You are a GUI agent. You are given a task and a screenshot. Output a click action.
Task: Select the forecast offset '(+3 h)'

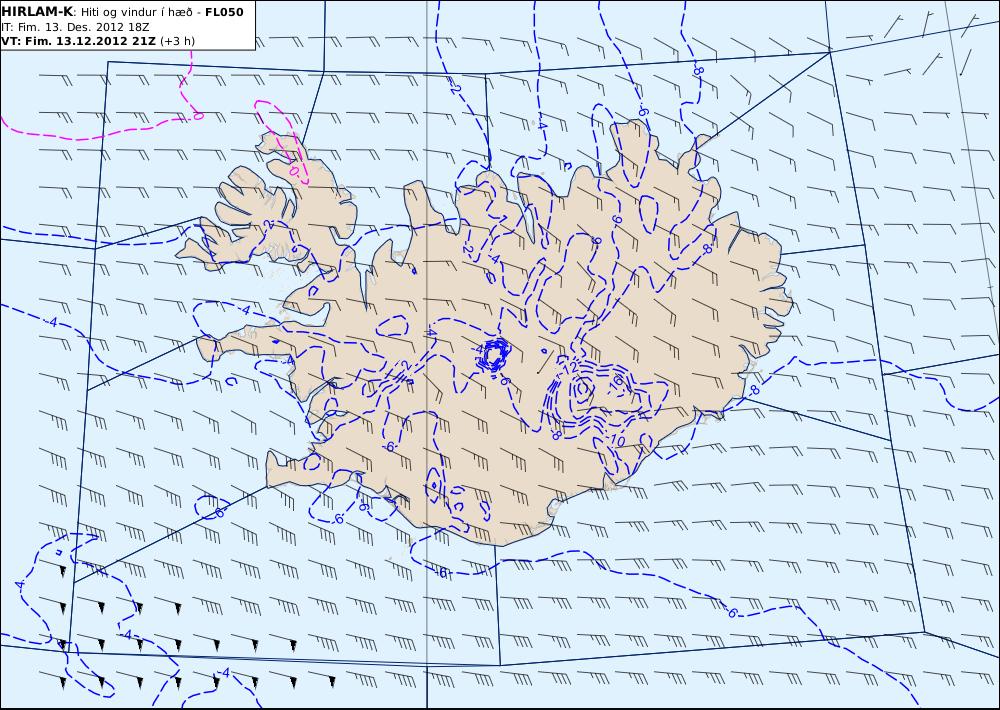(x=177, y=41)
